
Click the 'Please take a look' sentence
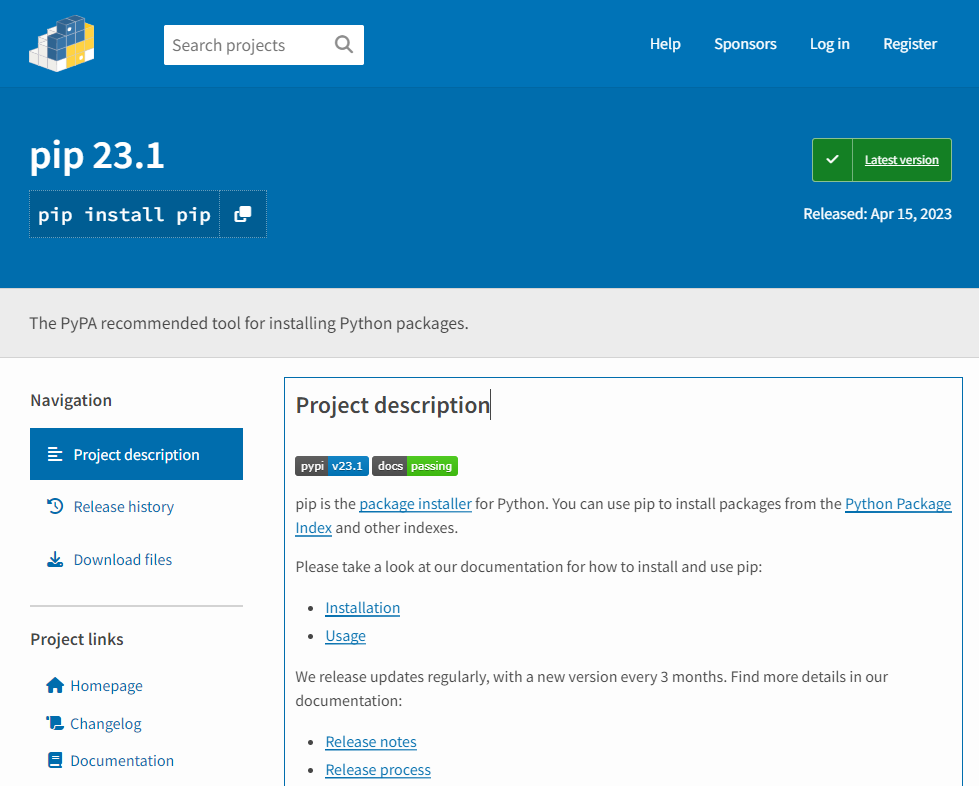click(x=529, y=567)
